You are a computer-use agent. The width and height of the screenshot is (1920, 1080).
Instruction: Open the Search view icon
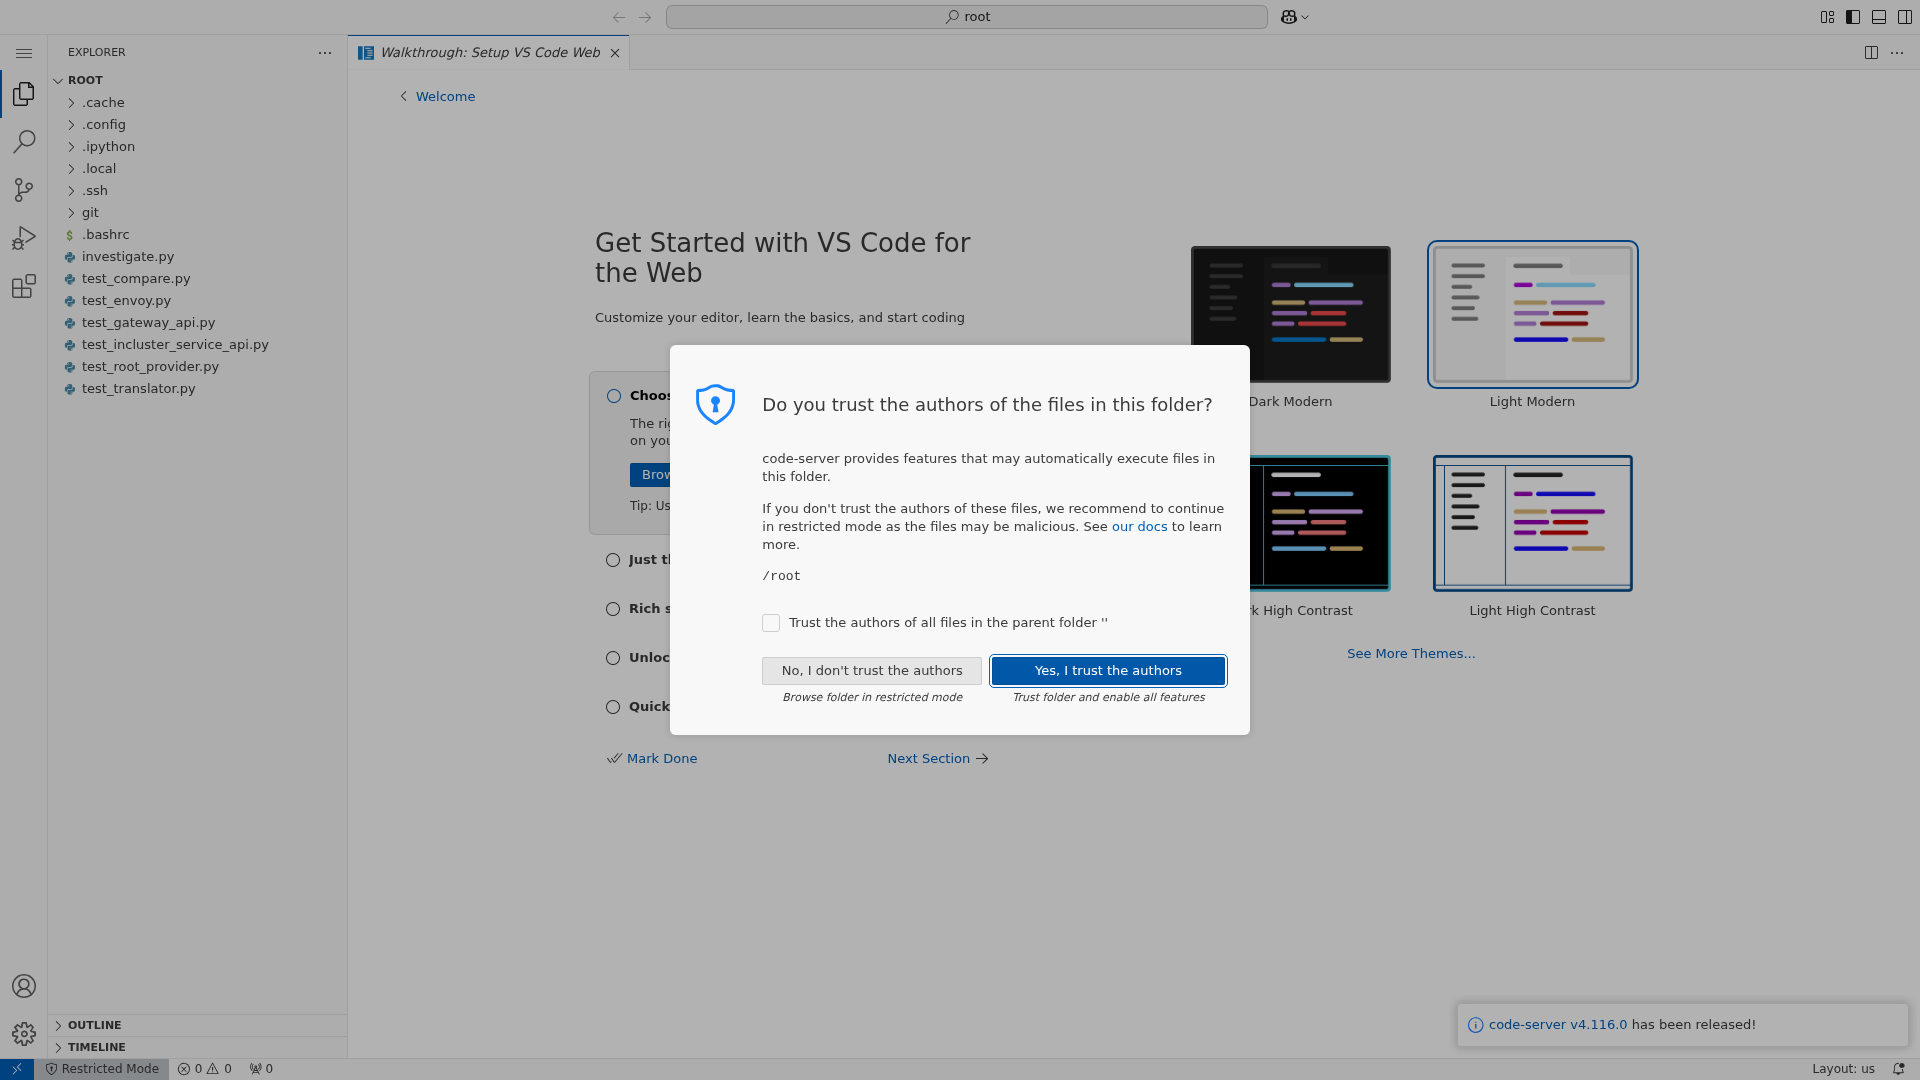coord(24,141)
